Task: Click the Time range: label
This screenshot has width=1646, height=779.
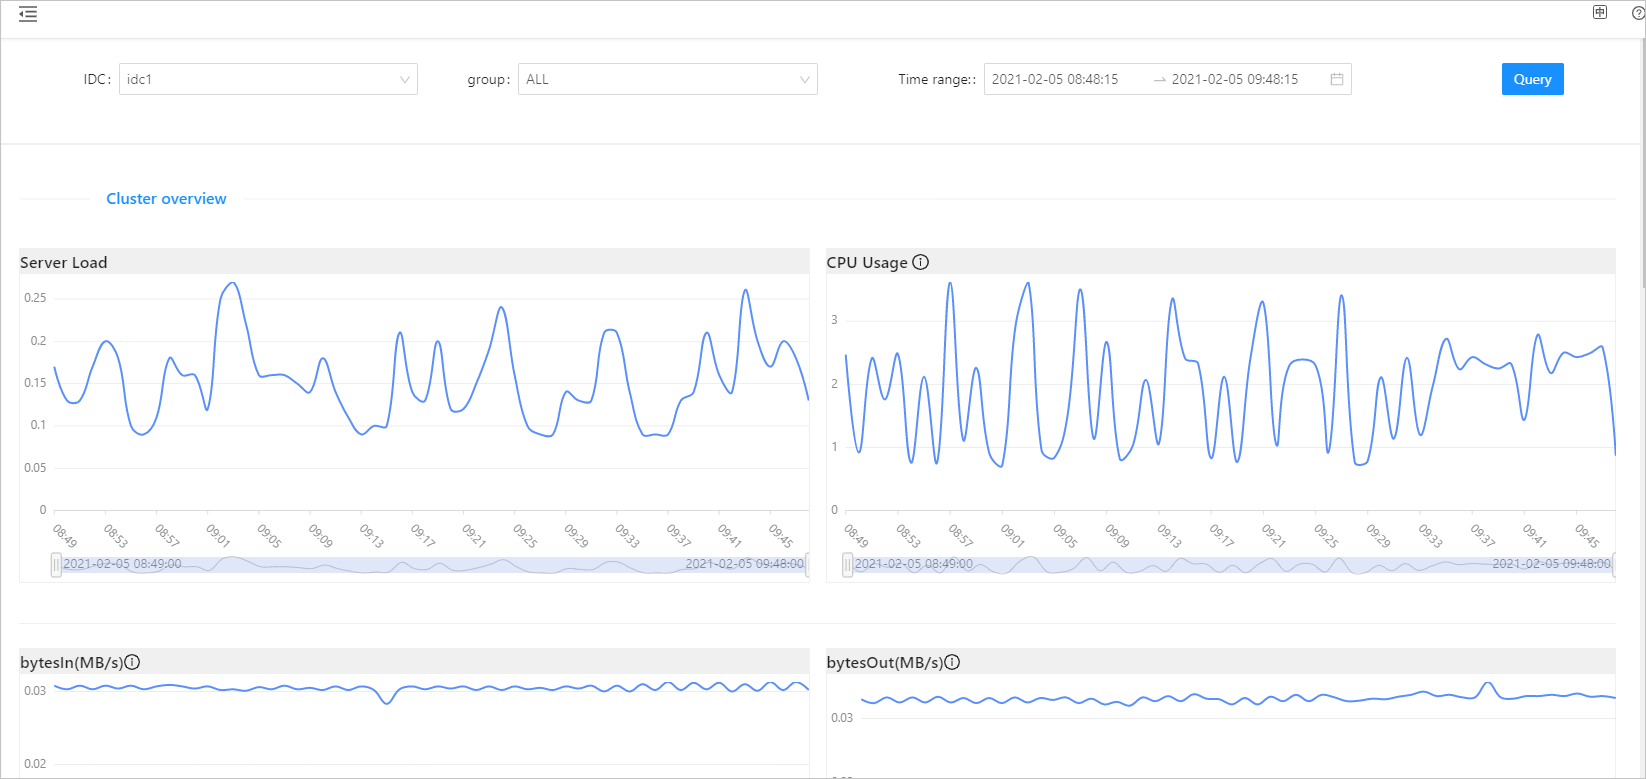Action: (x=937, y=79)
